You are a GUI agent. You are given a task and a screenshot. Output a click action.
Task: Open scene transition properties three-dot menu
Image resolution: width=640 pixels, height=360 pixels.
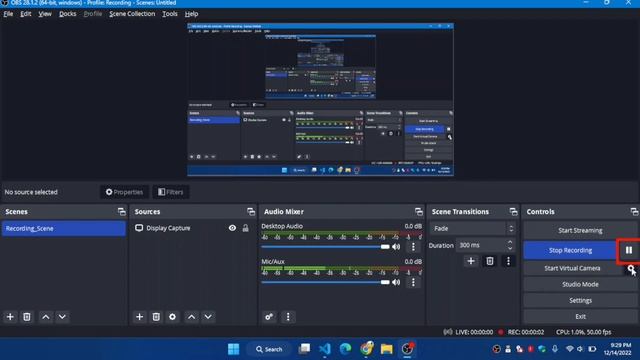(508, 261)
